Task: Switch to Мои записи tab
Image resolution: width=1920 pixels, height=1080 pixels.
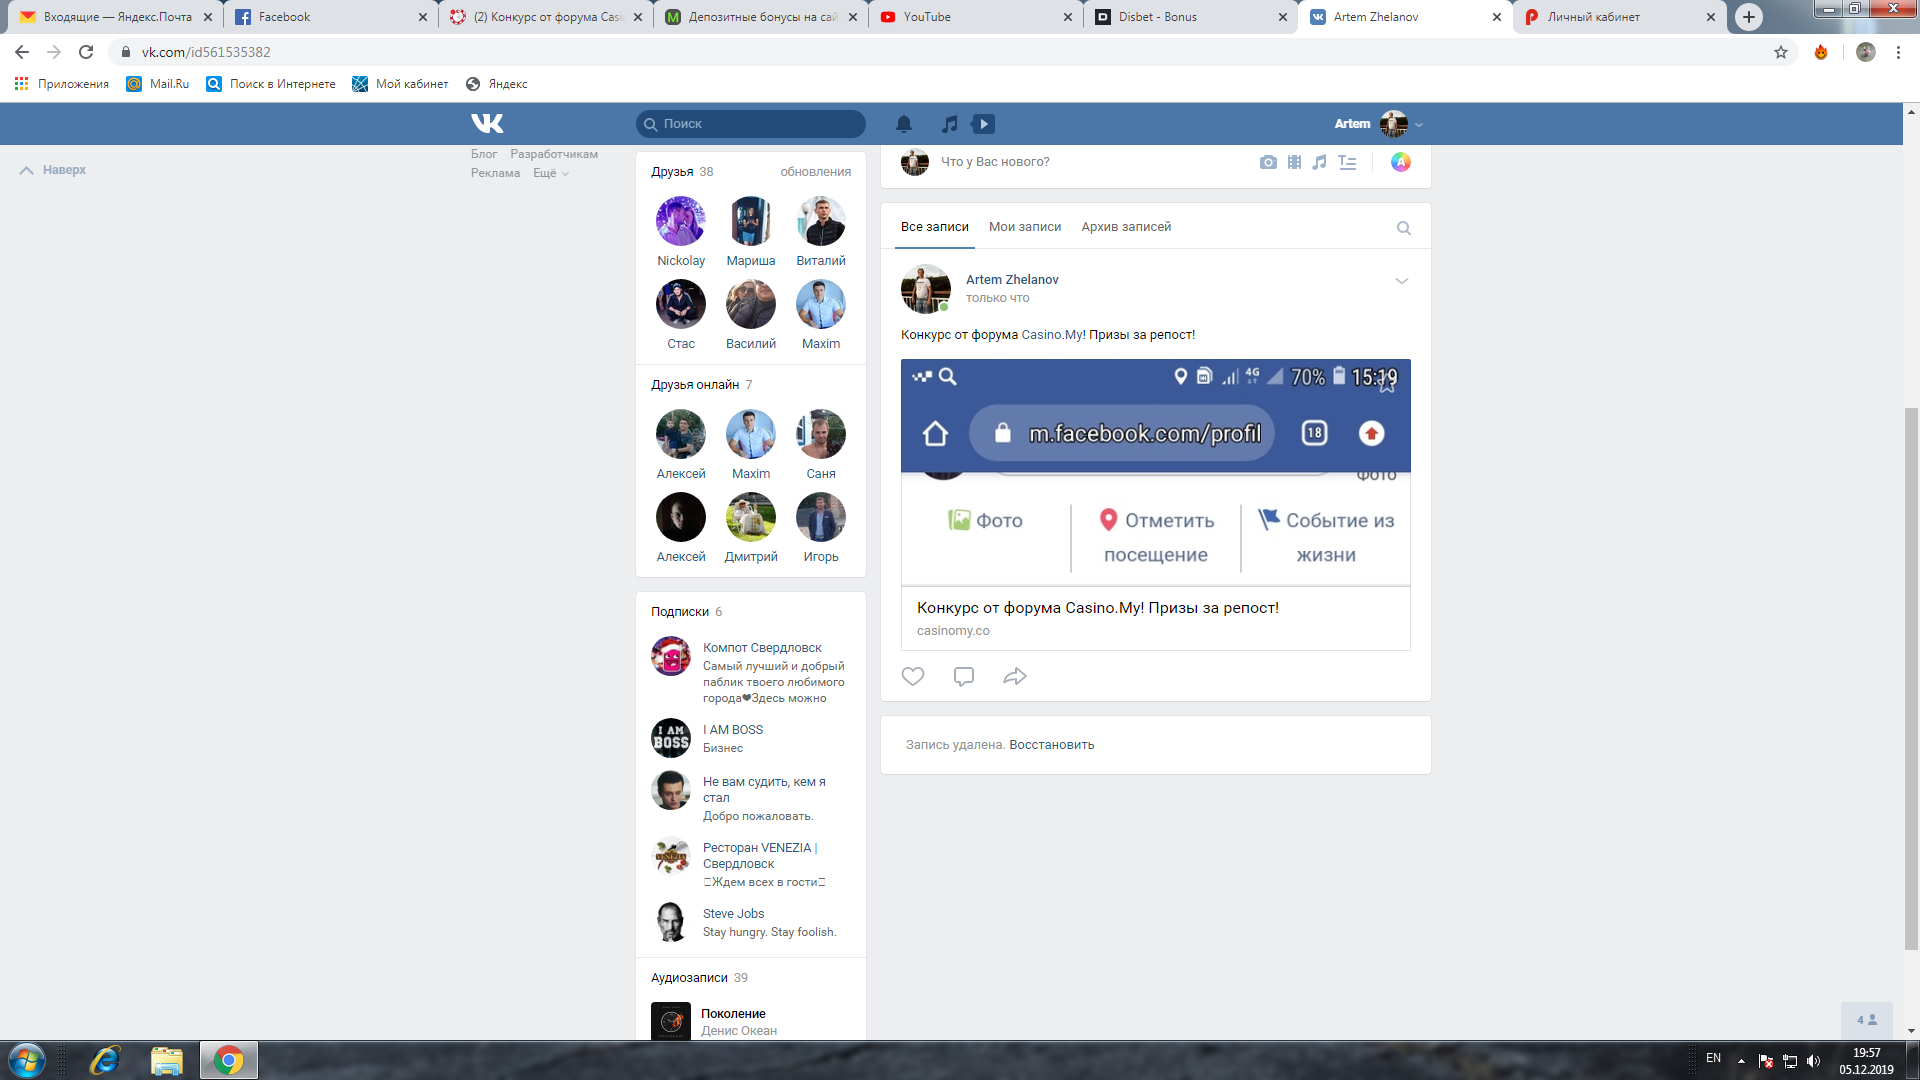Action: [x=1024, y=227]
